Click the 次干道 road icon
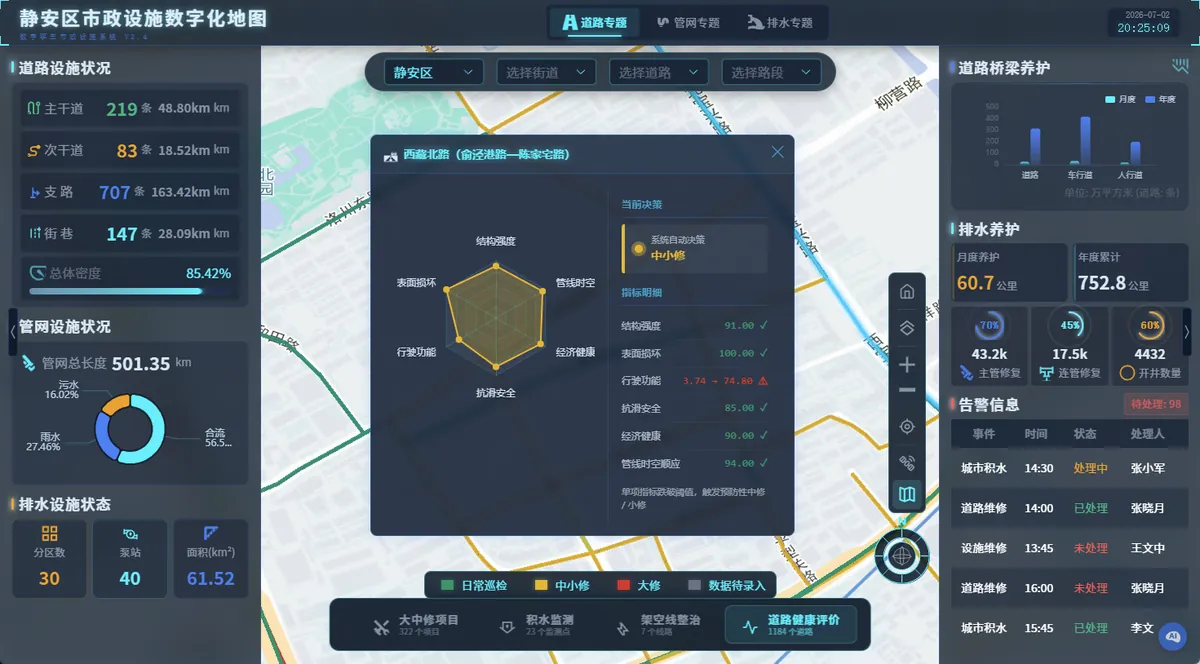The image size is (1200, 664). pos(34,150)
